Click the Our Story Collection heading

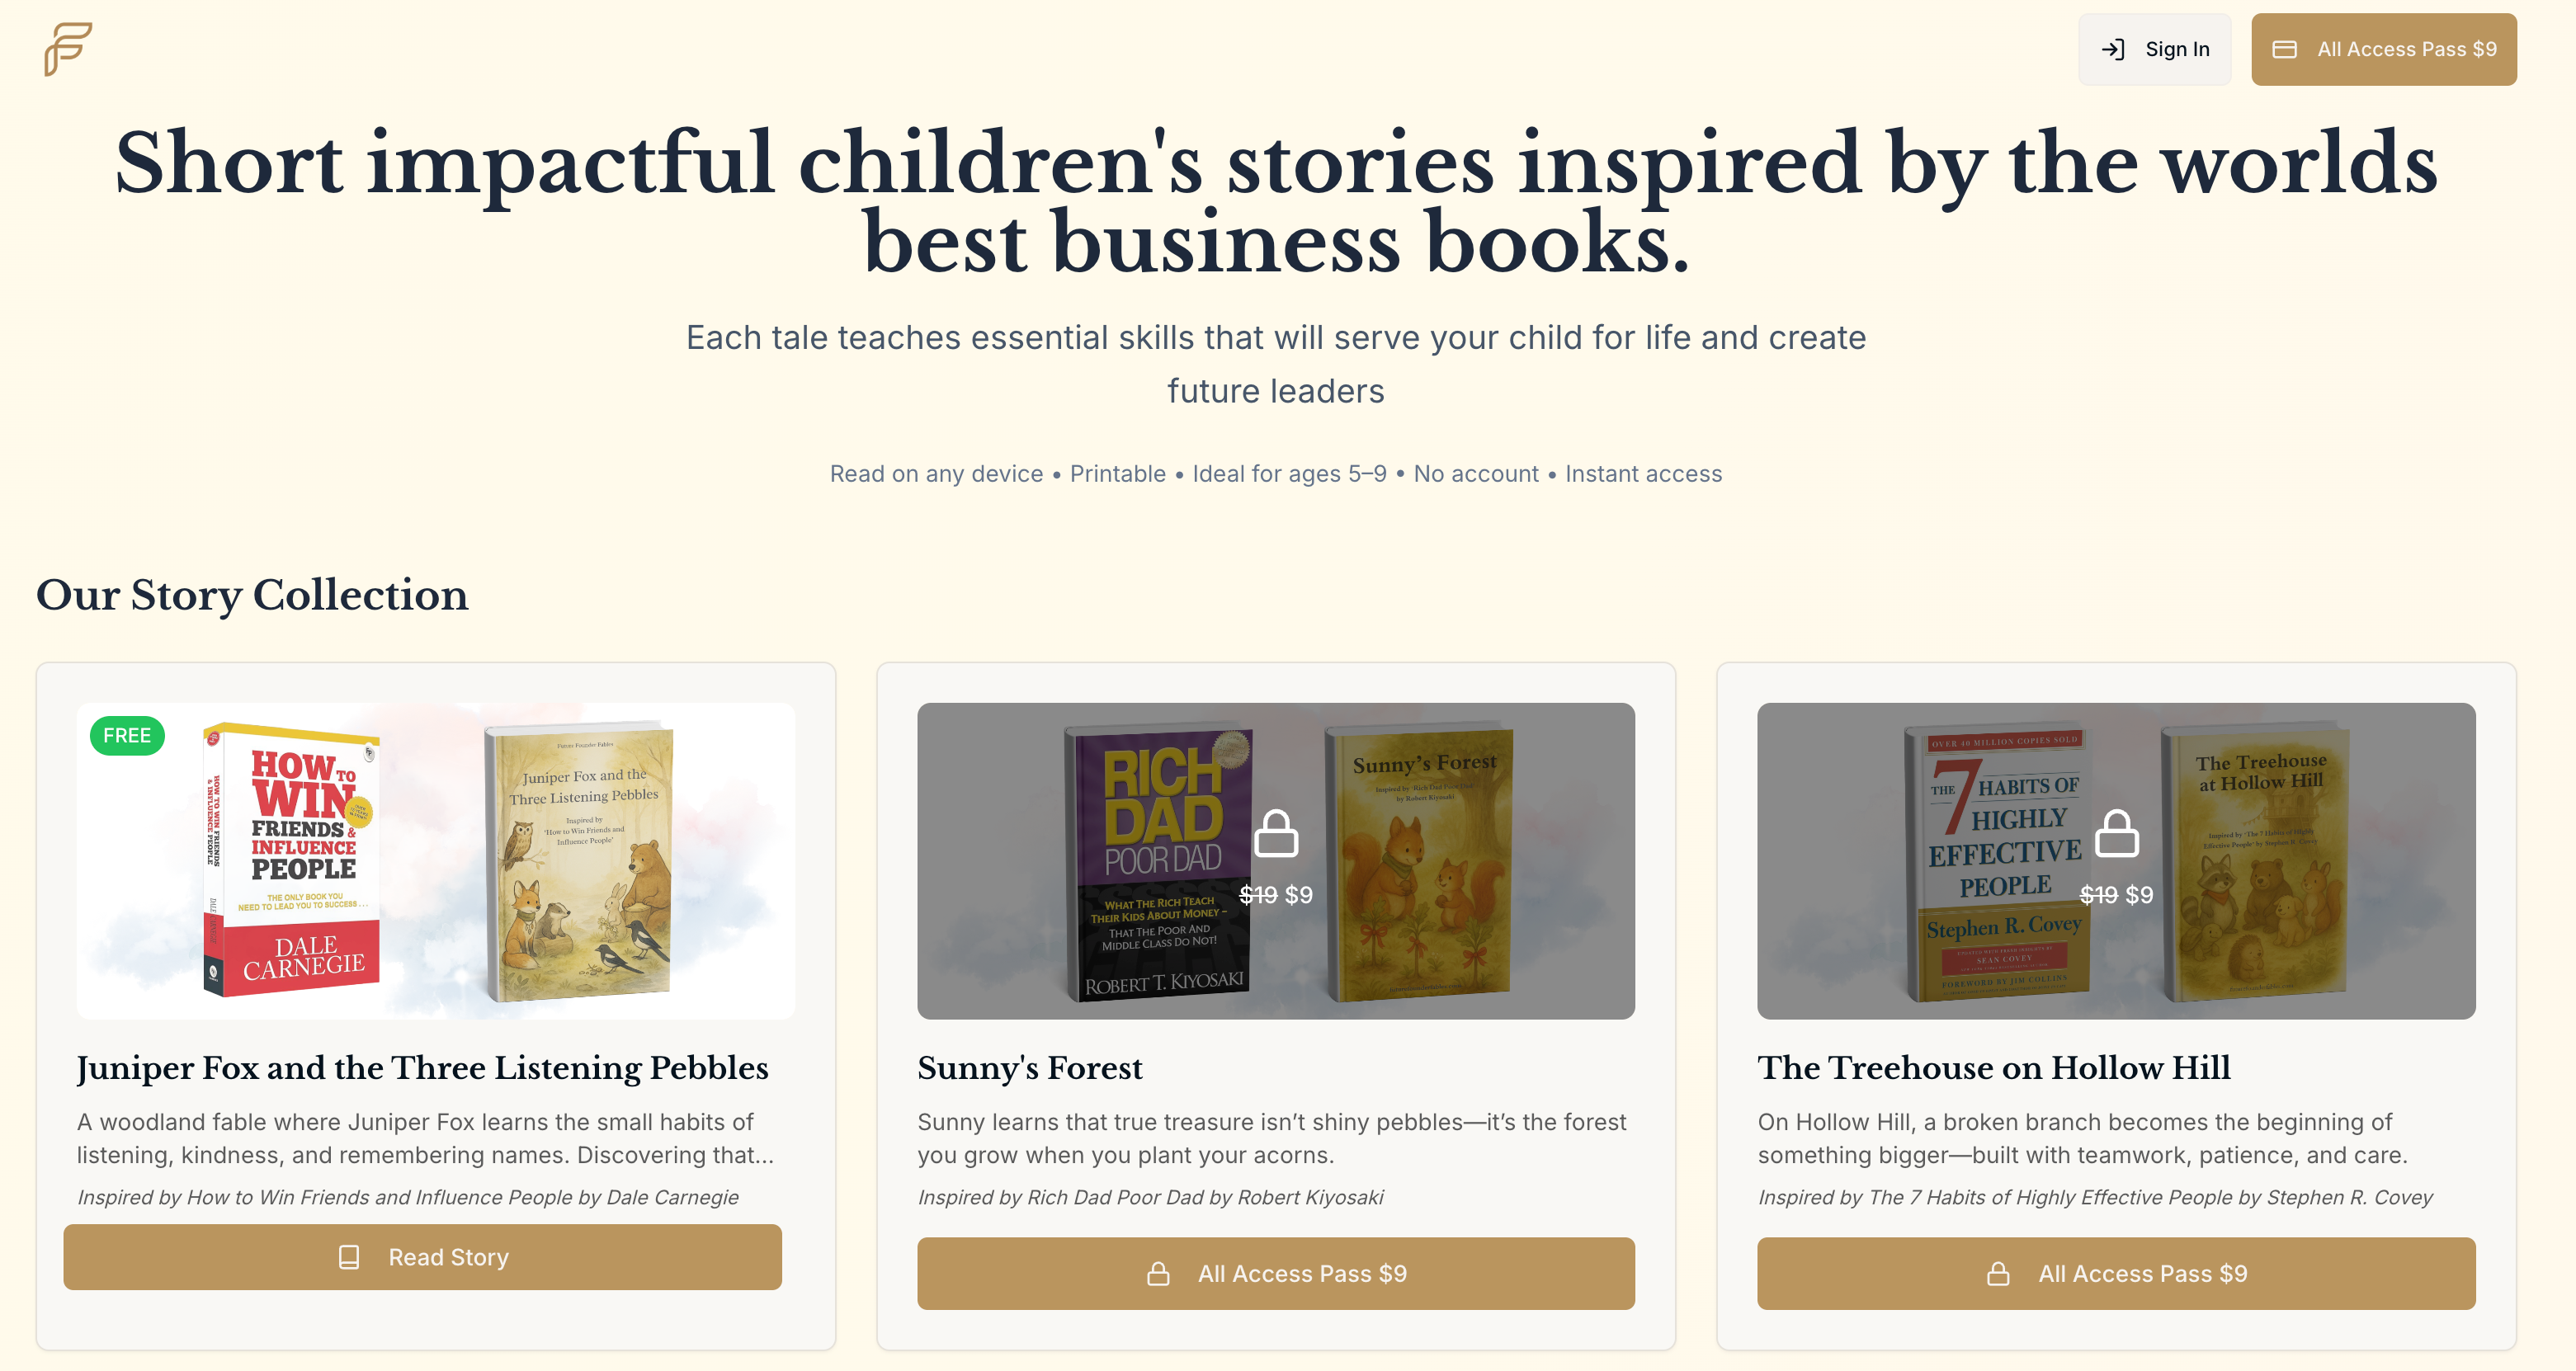click(x=252, y=595)
